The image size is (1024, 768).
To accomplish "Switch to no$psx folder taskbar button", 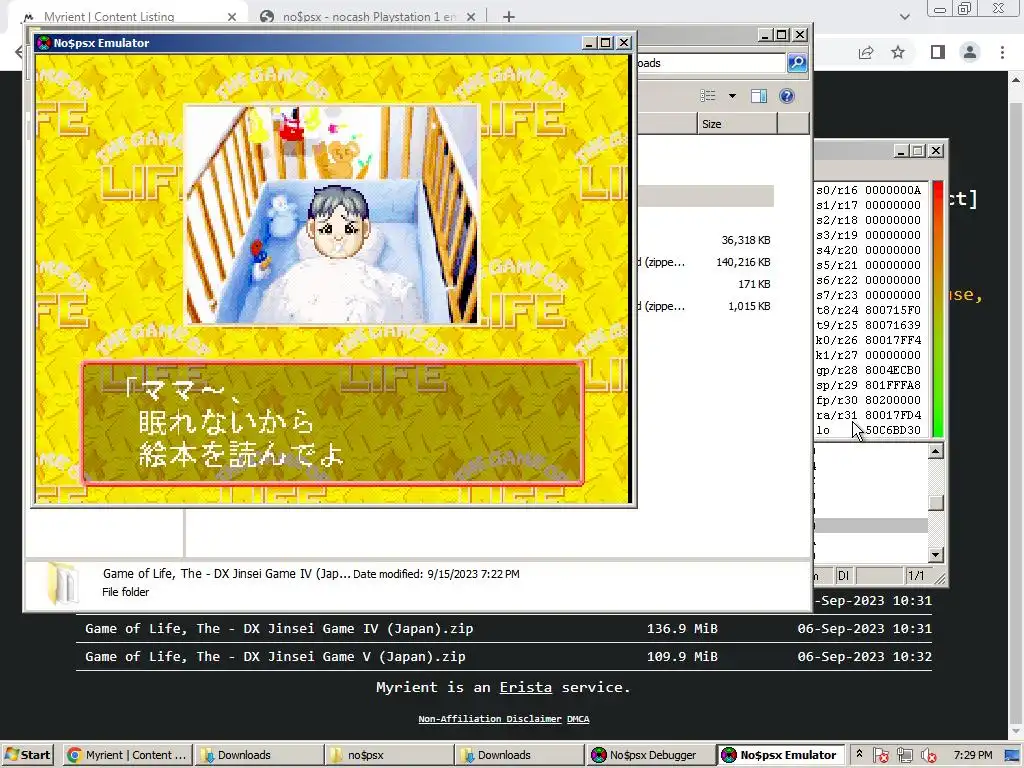I will pyautogui.click(x=388, y=755).
